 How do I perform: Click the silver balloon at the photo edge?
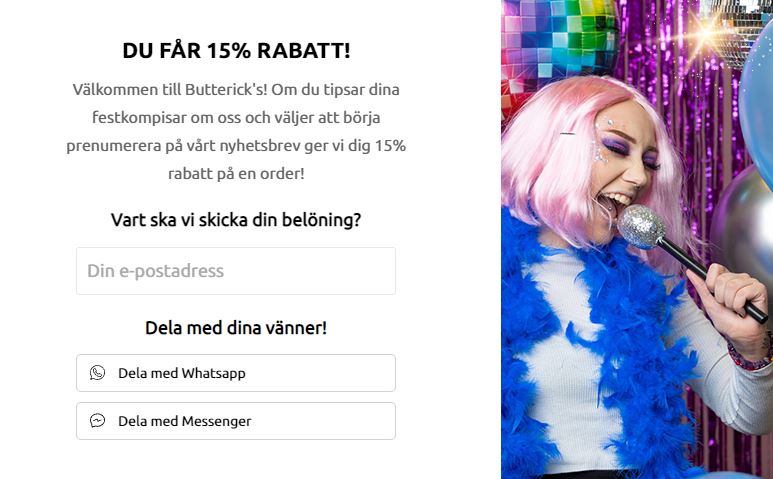(x=744, y=222)
